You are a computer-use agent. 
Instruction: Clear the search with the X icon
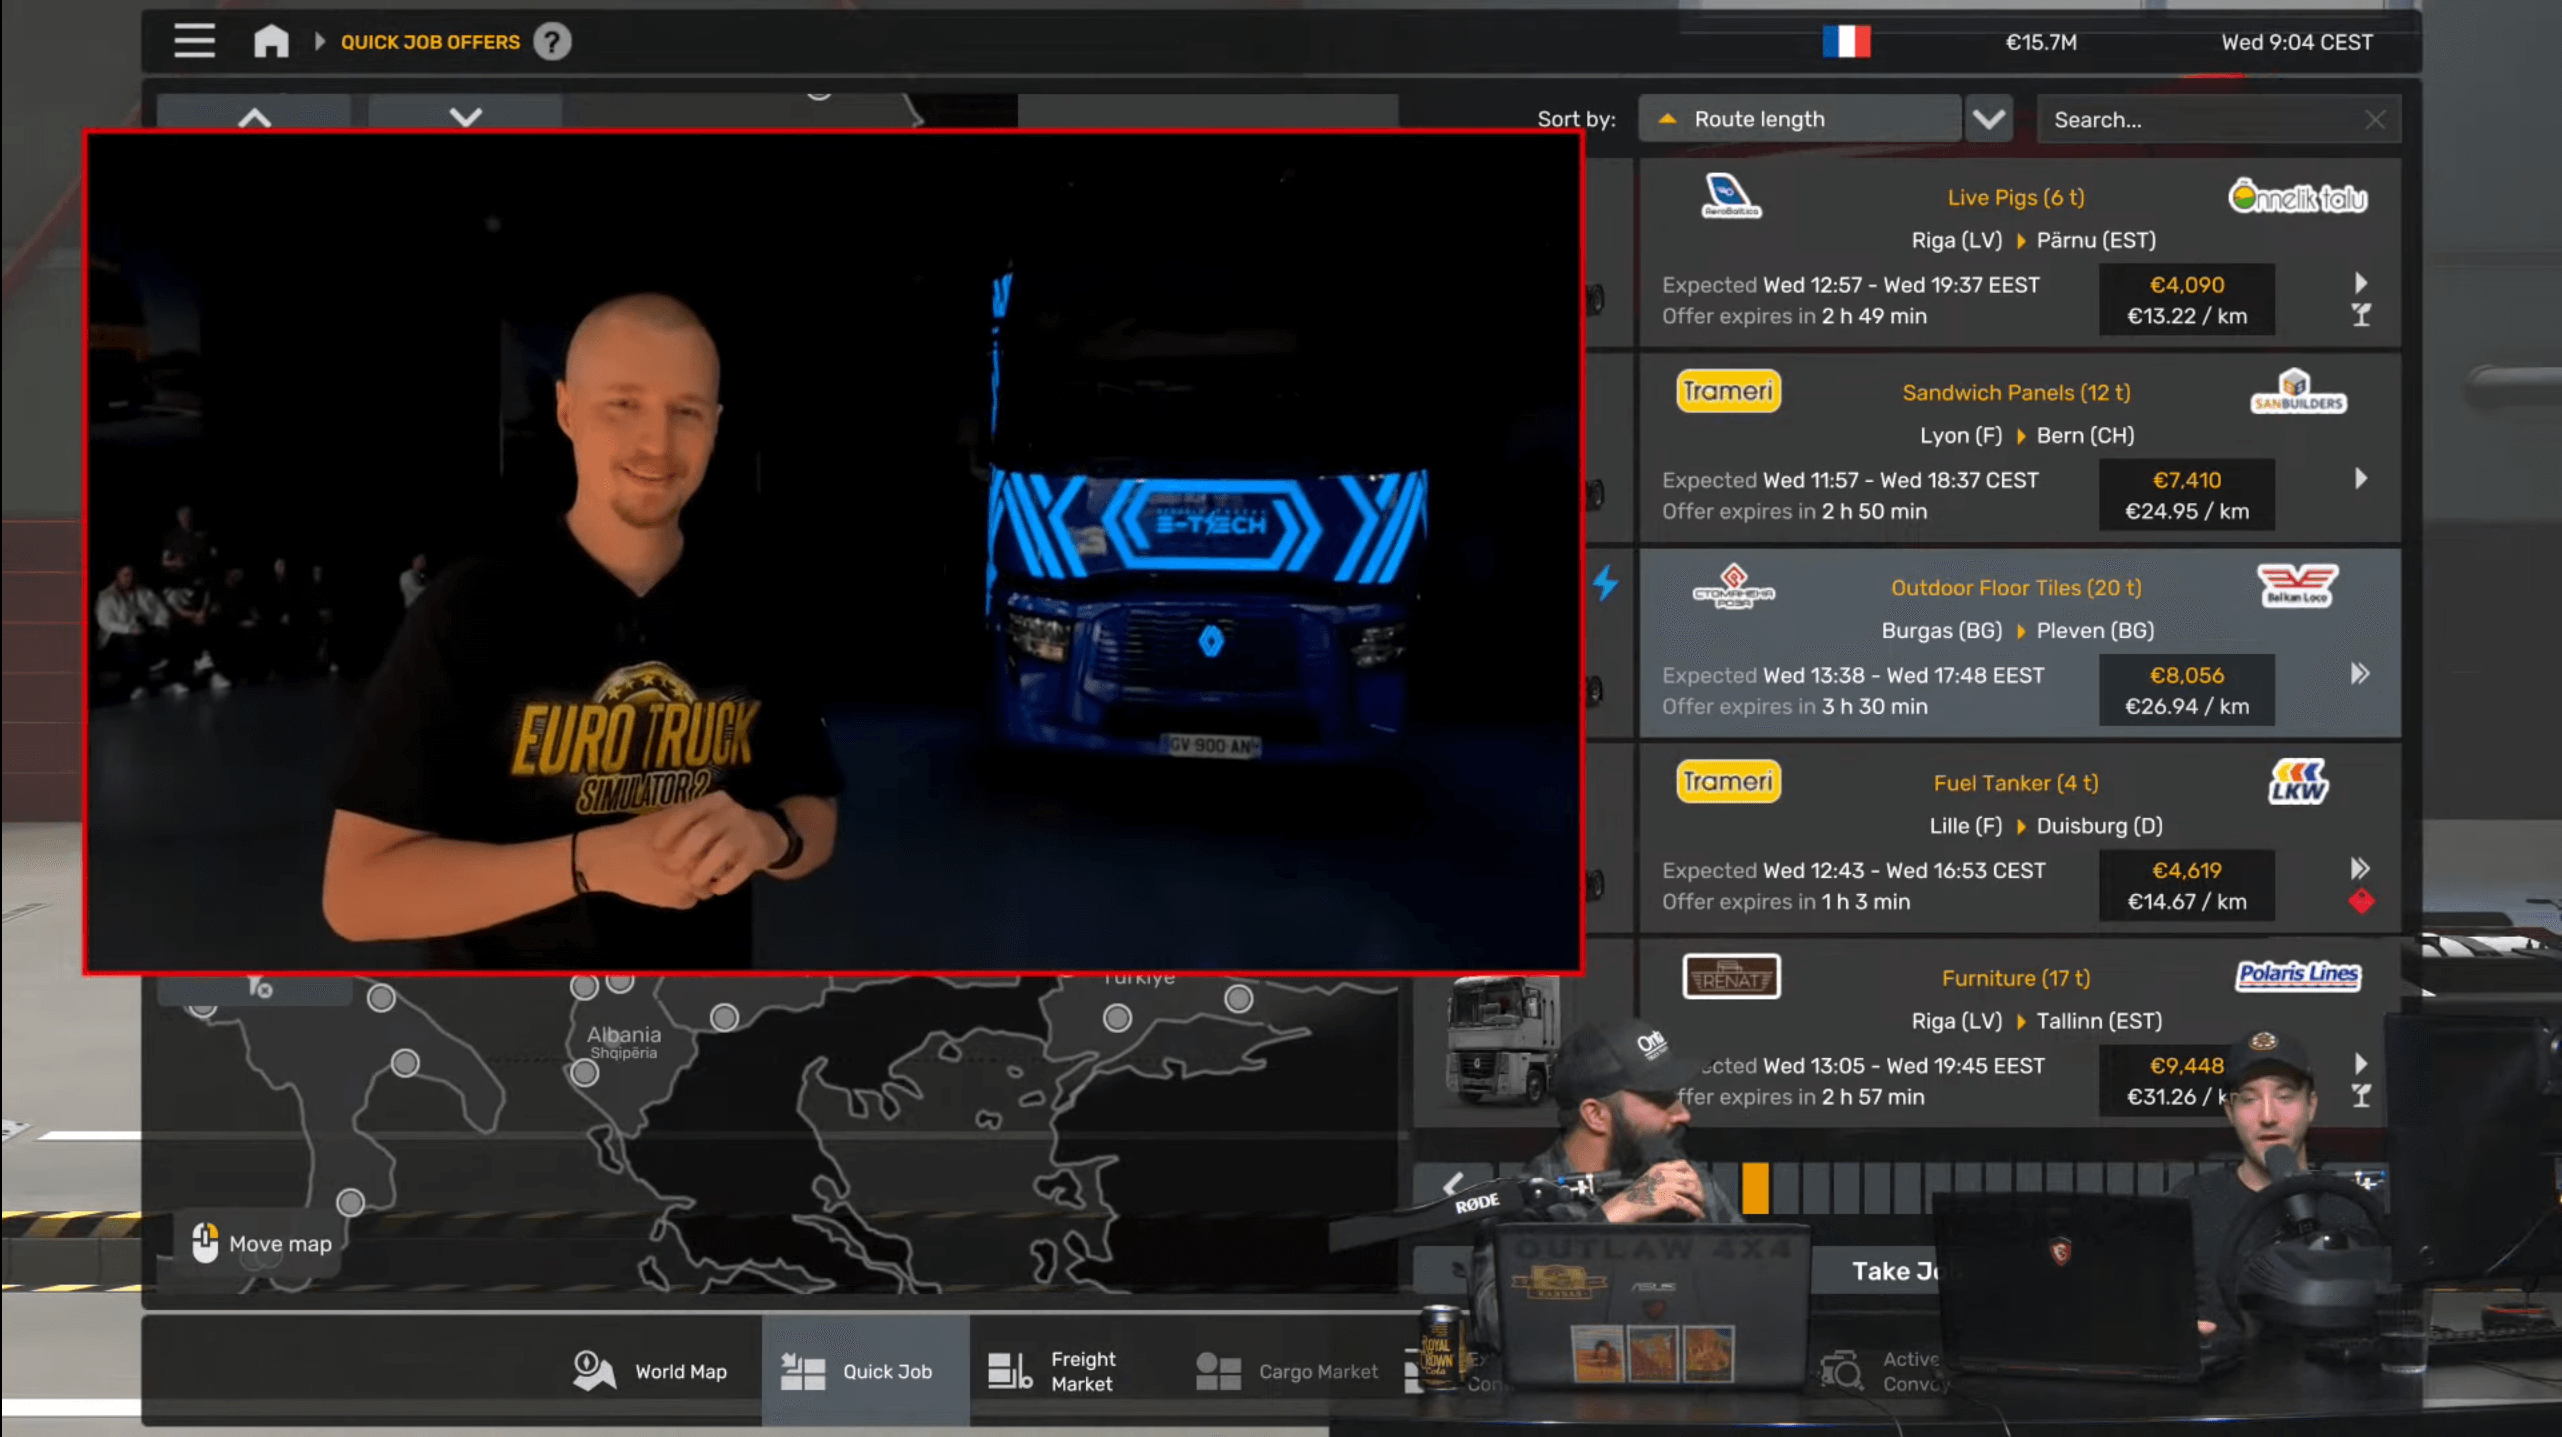[2375, 120]
